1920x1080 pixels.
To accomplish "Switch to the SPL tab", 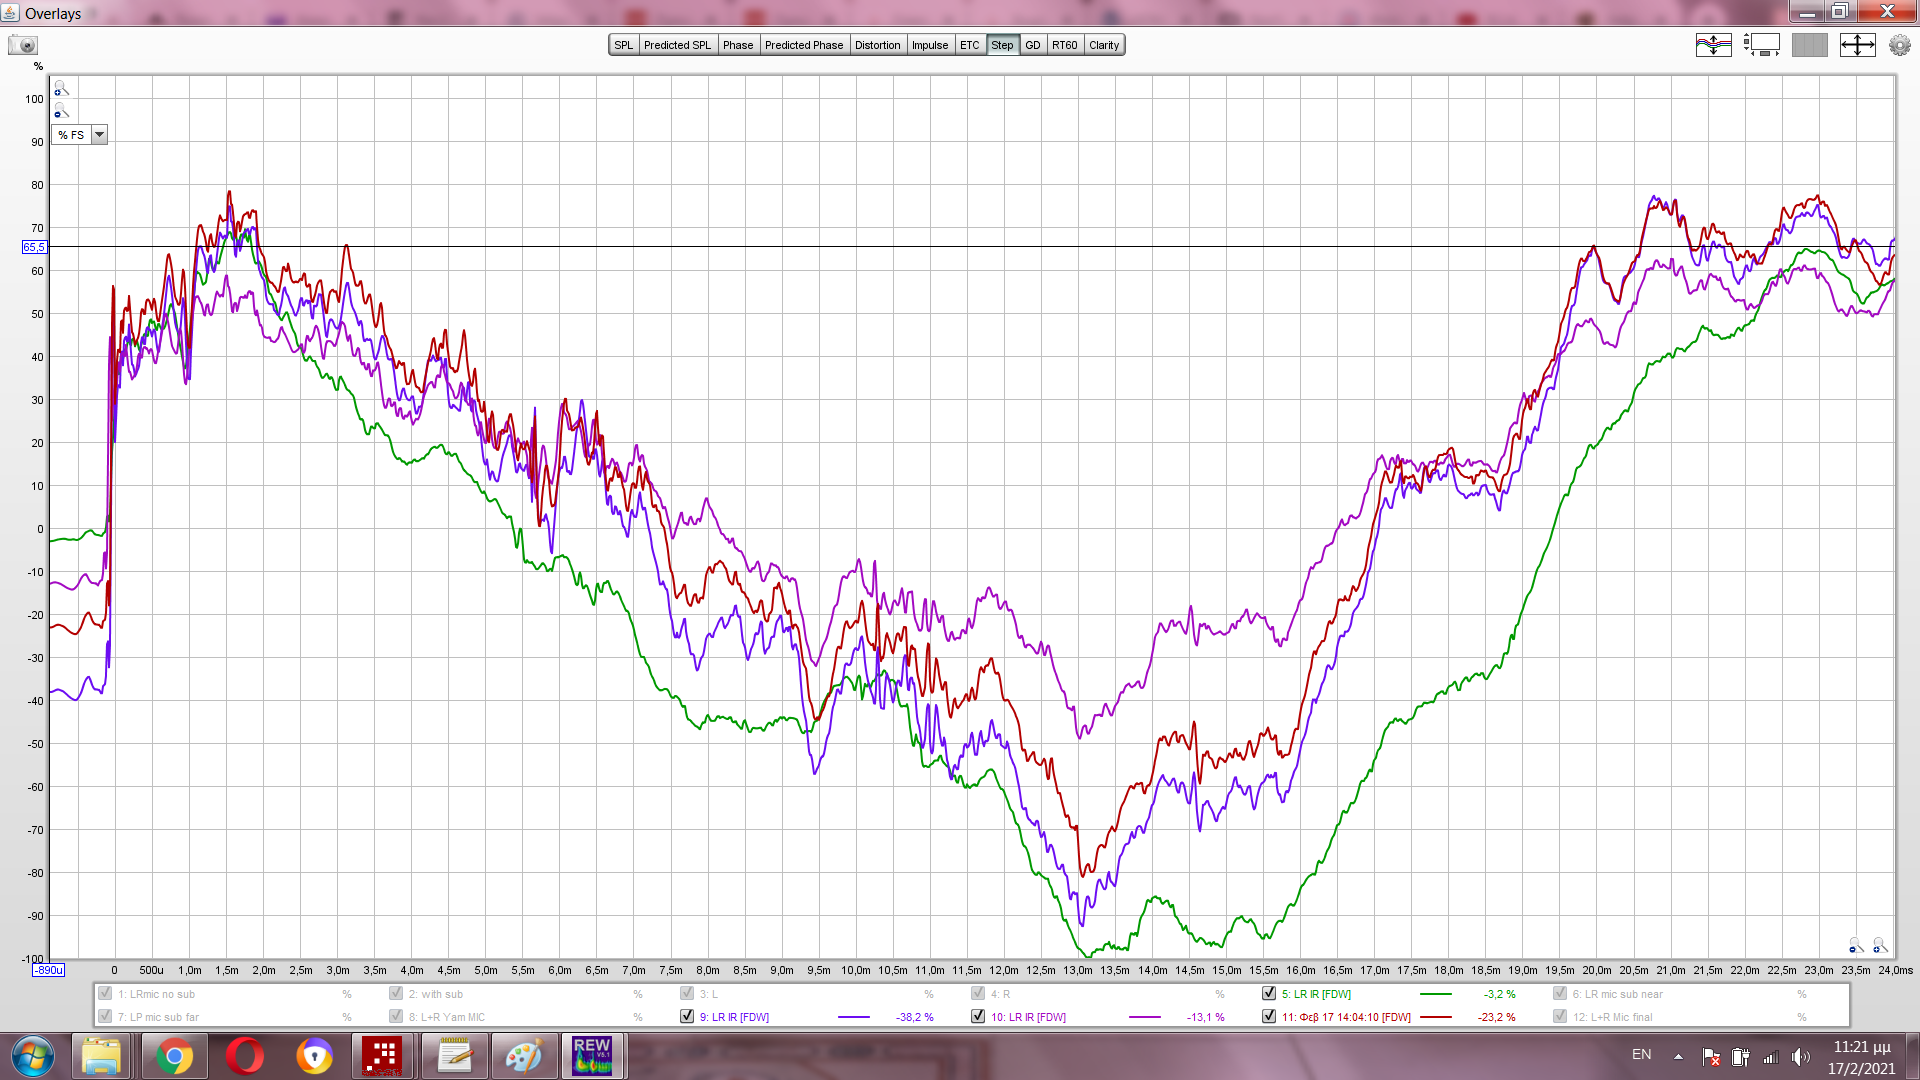I will tap(624, 45).
